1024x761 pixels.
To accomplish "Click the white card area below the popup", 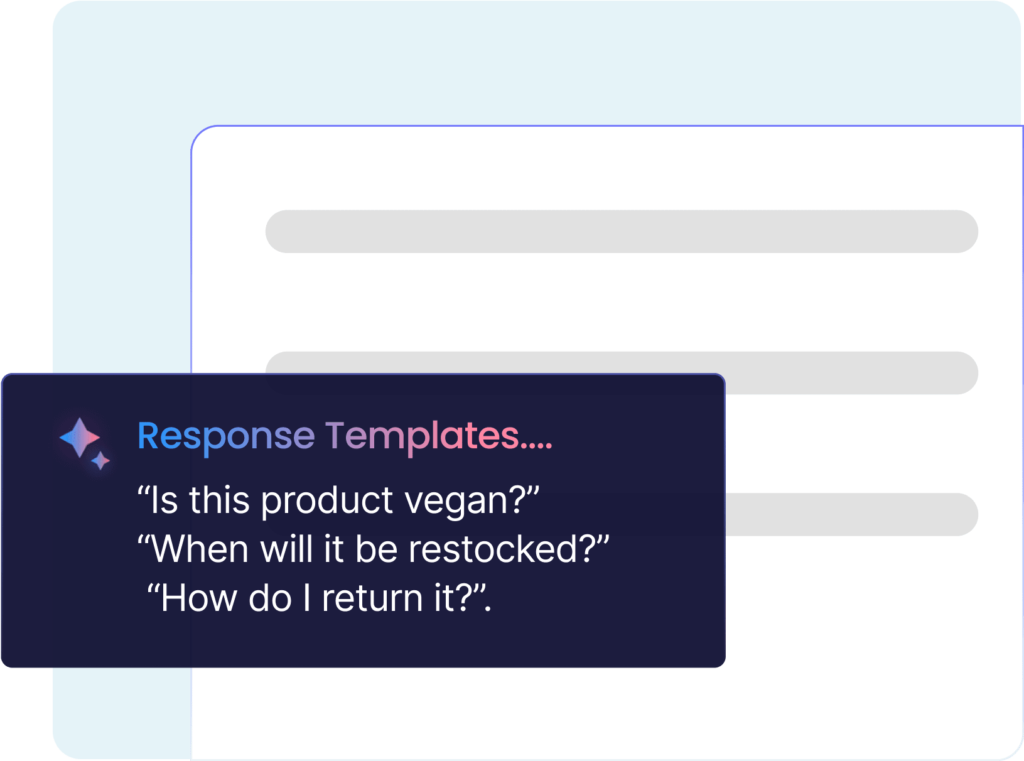I will click(x=600, y=715).
